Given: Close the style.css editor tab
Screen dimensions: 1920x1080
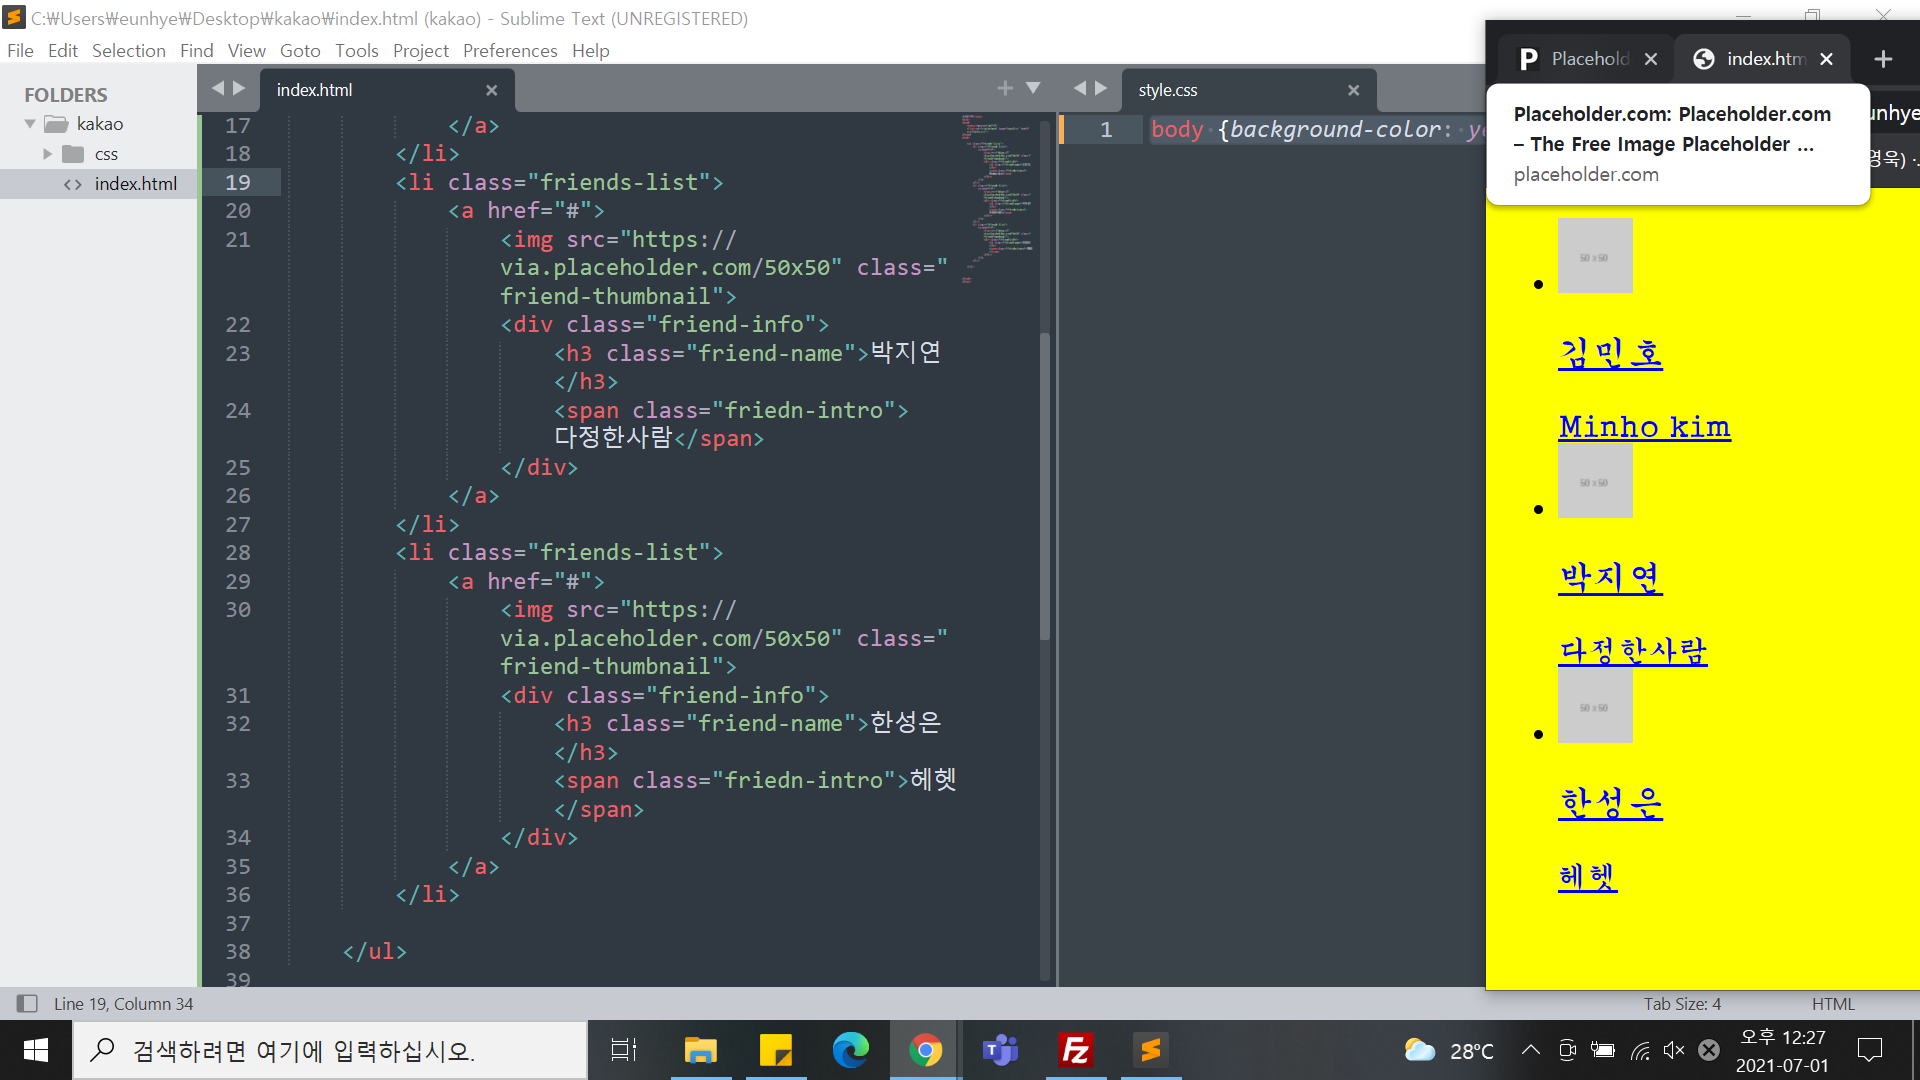Looking at the screenshot, I should click(x=1353, y=90).
